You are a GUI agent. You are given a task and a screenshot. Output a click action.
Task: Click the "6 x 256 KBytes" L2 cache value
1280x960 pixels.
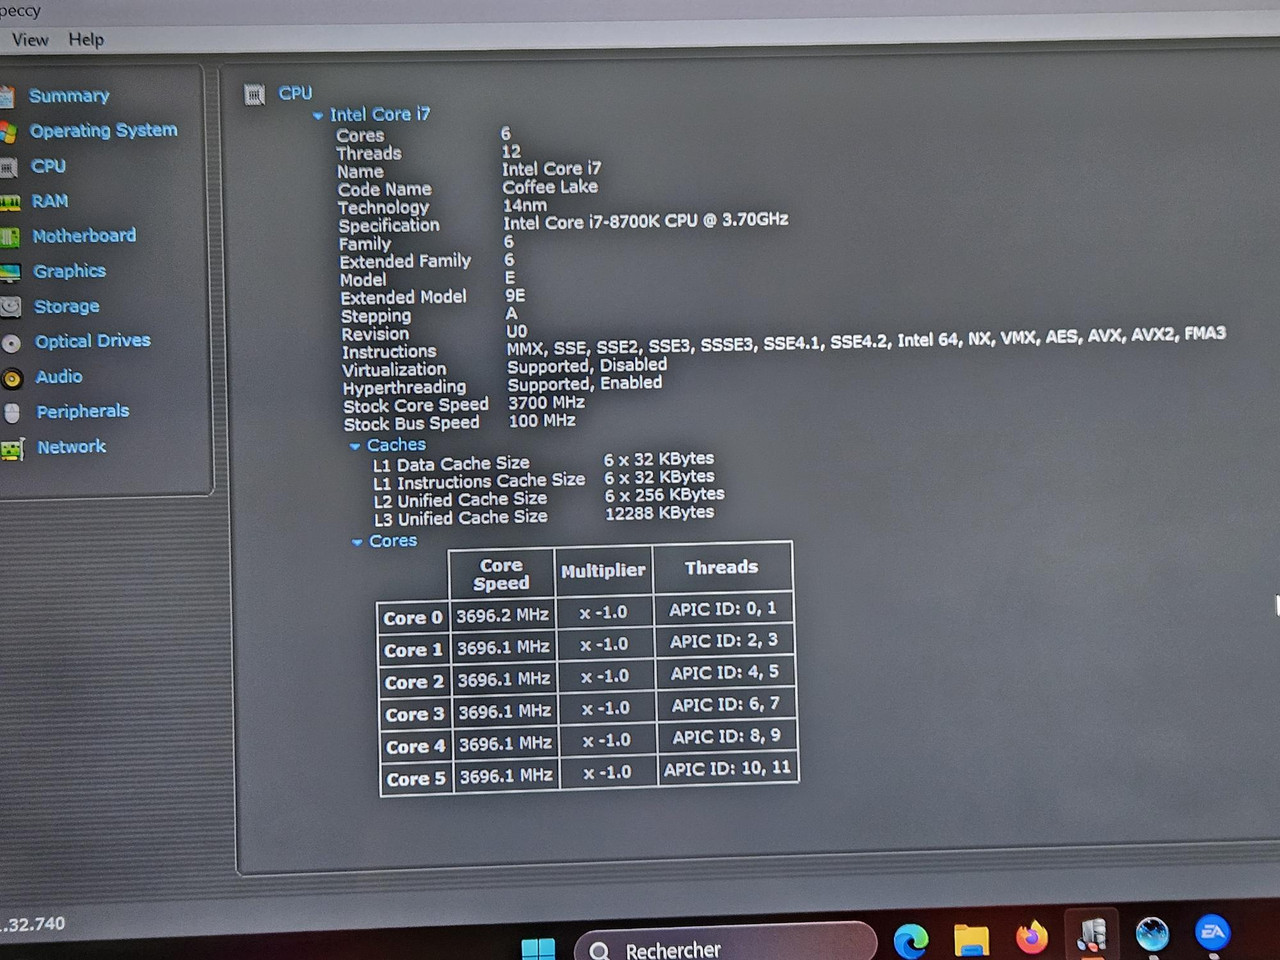(664, 495)
